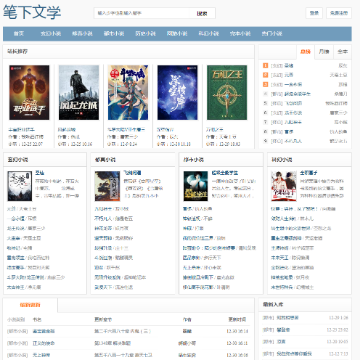Click inside the search input field
Image resolution: width=360 pixels, height=360 pixels.
[141, 13]
